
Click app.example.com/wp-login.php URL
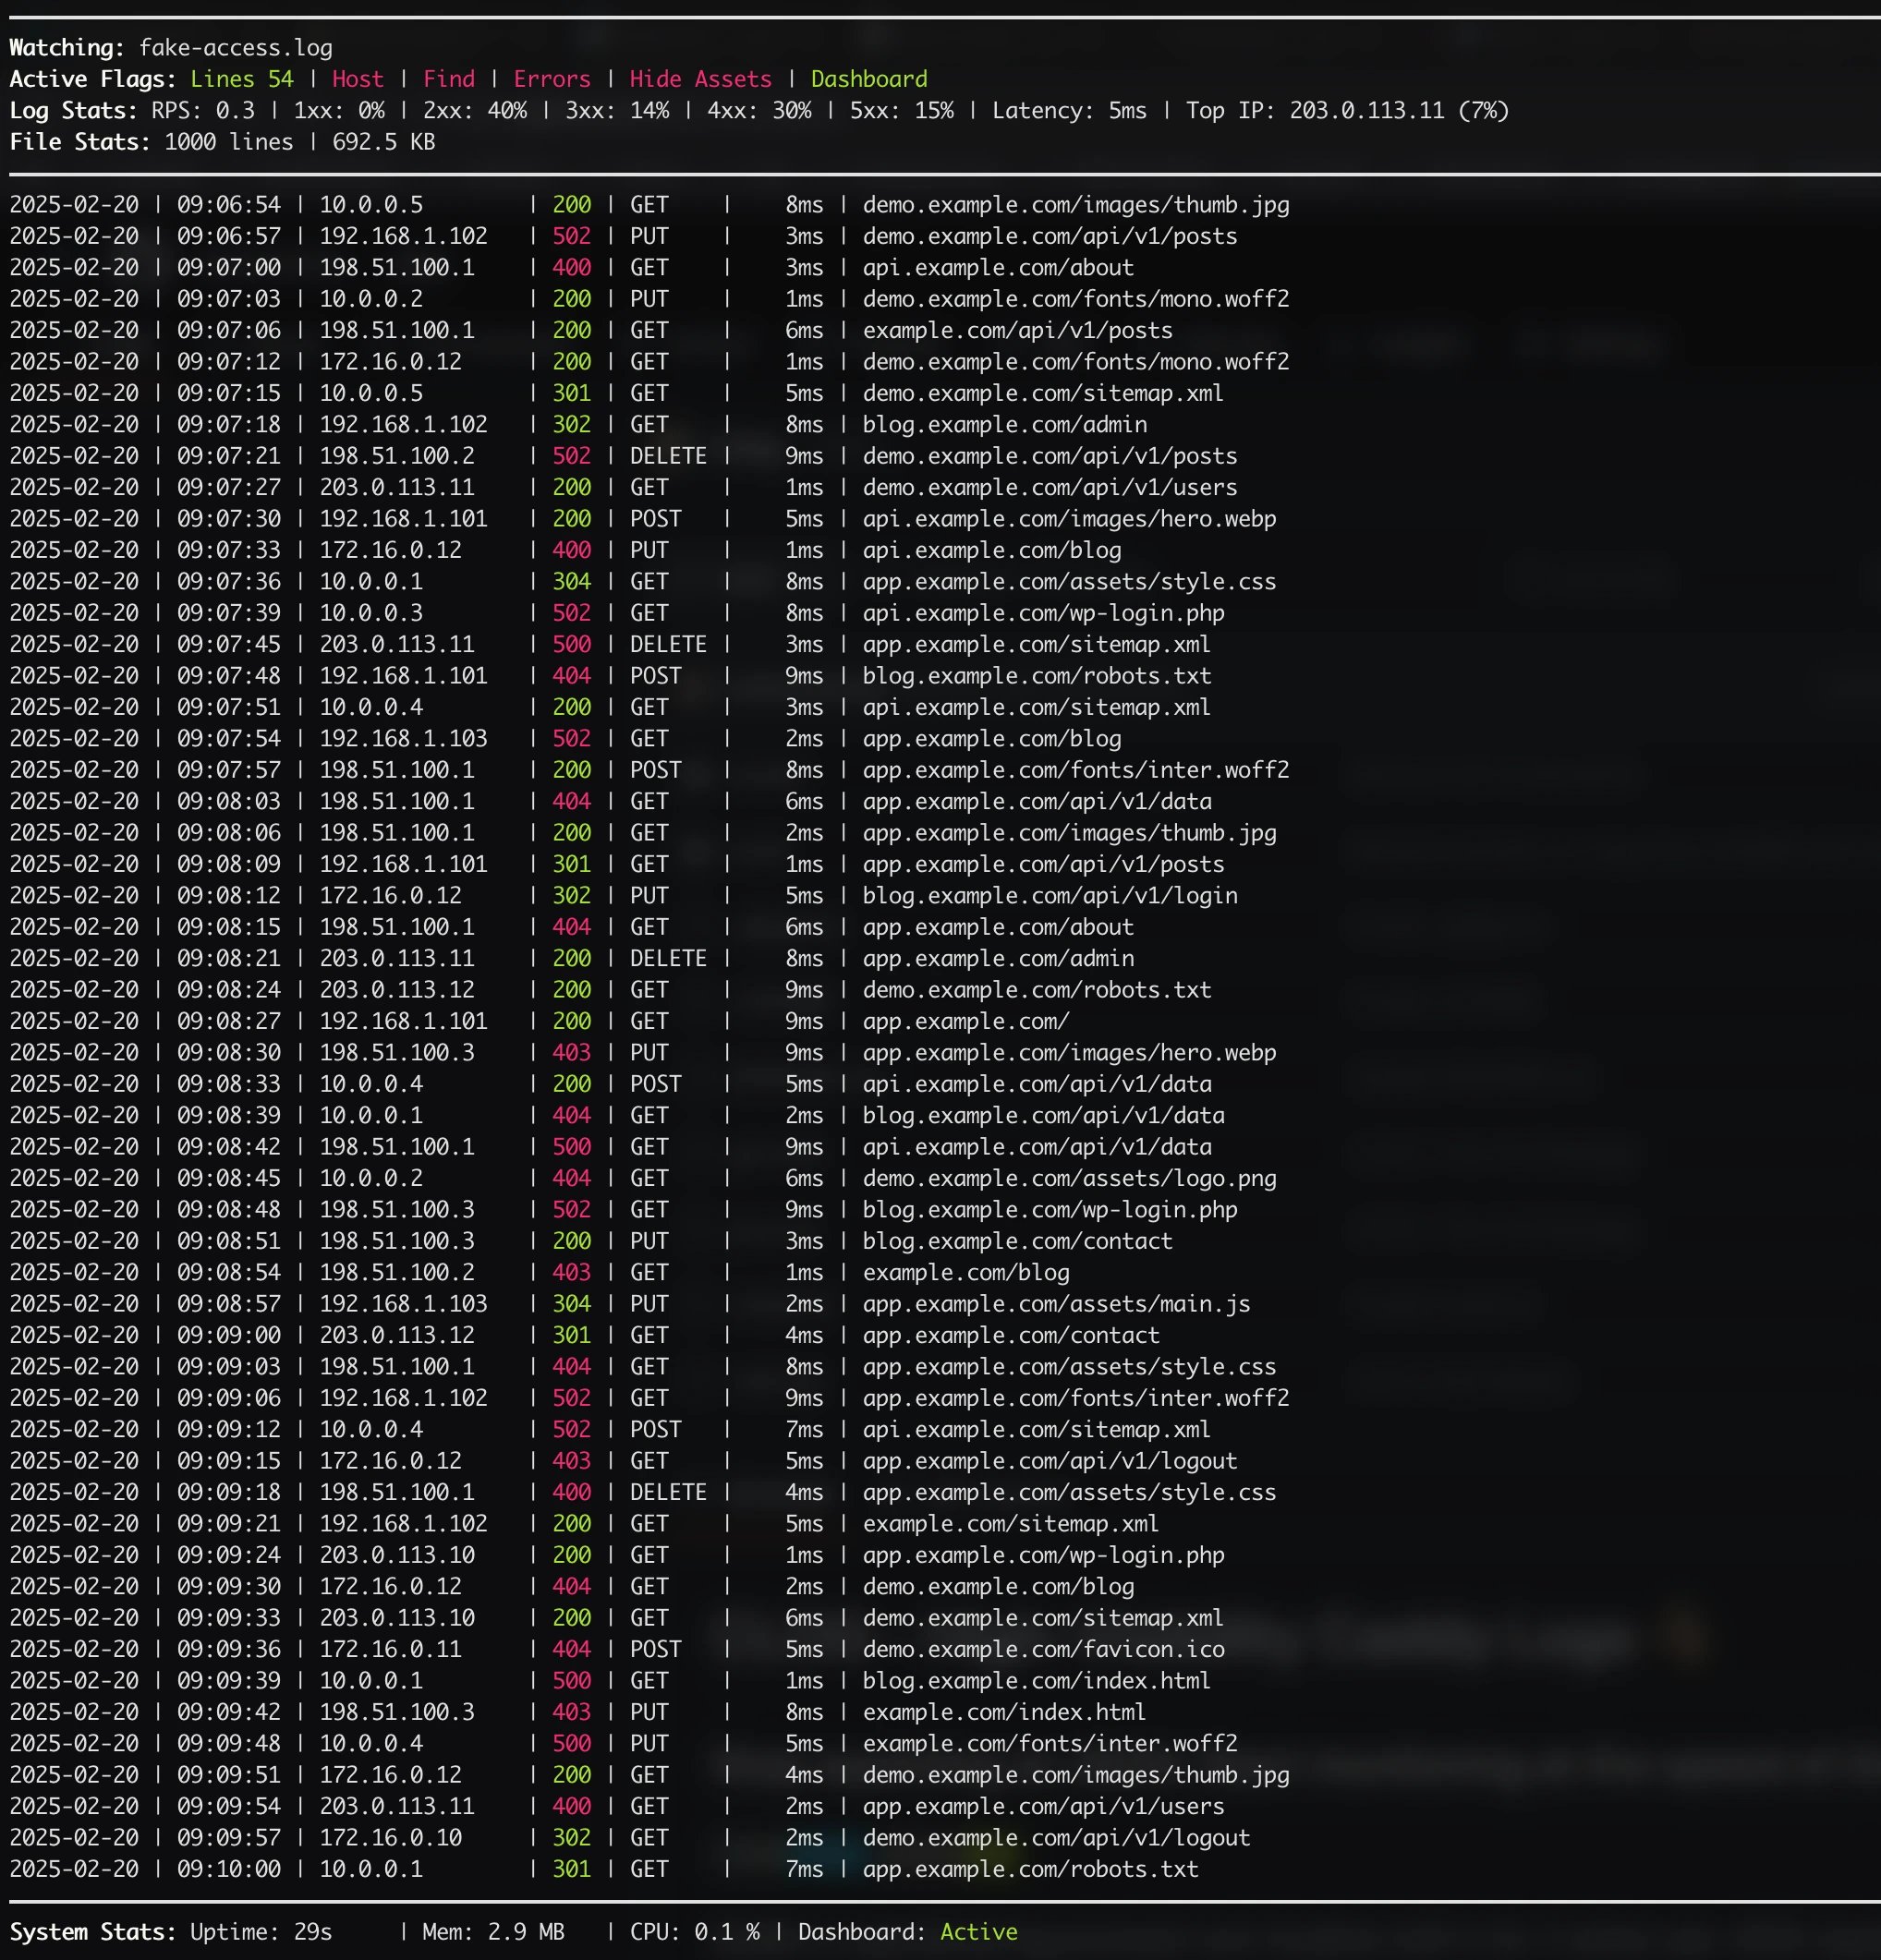coord(1044,1555)
